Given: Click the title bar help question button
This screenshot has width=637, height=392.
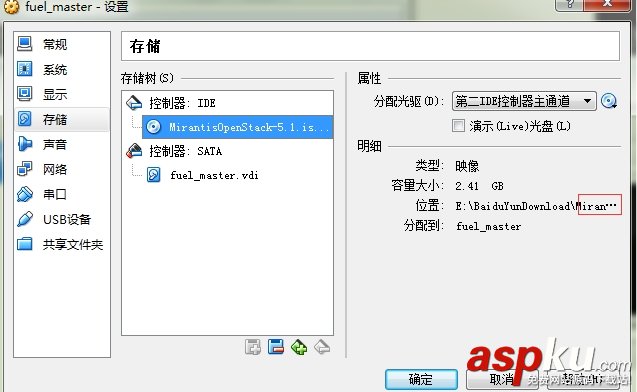Looking at the screenshot, I should [x=569, y=4].
